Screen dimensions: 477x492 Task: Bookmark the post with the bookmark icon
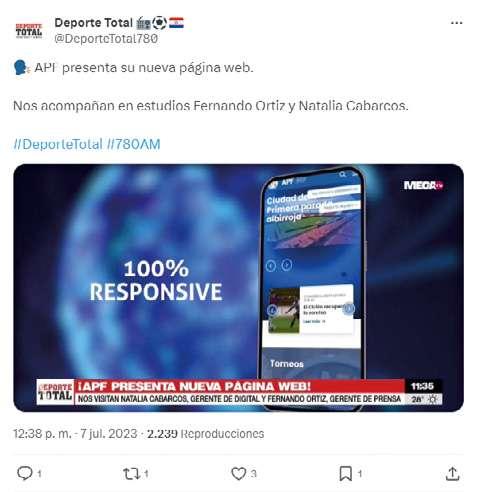(345, 473)
